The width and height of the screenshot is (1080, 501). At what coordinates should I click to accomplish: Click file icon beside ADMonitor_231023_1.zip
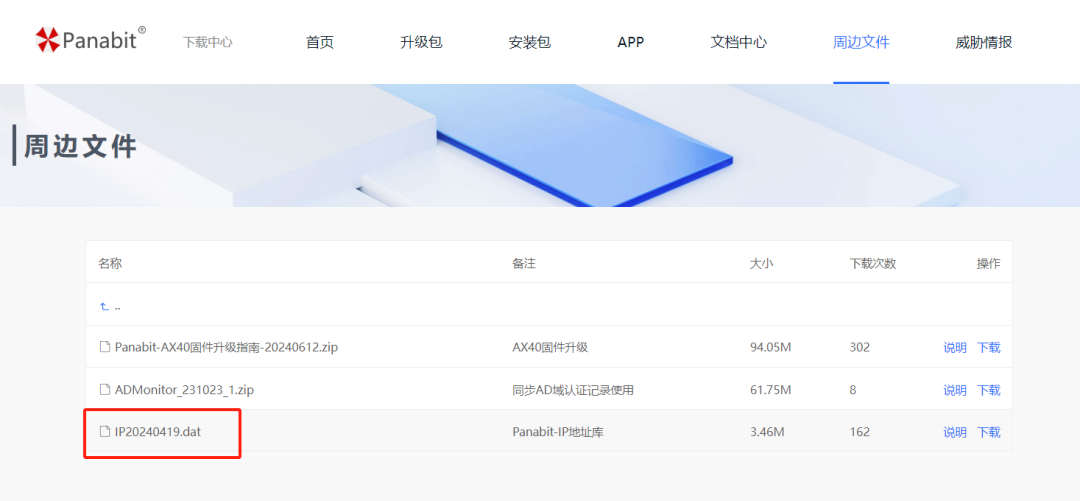[x=105, y=390]
